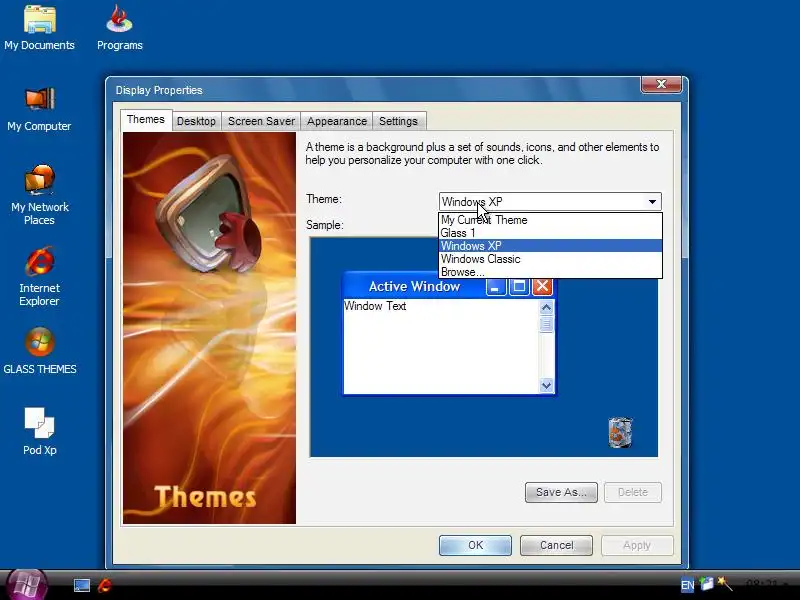Click the EN language indicator in tray
800x600 pixels.
[x=687, y=585]
